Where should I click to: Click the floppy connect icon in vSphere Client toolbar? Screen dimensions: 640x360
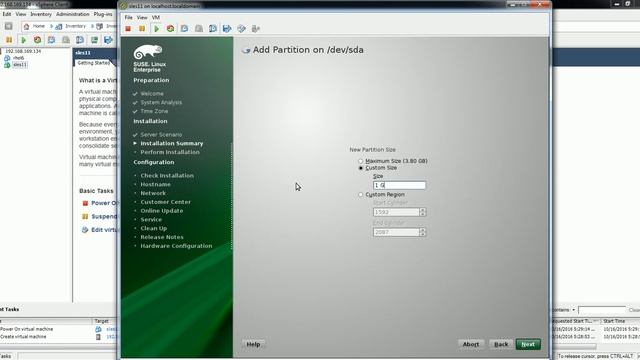108,40
